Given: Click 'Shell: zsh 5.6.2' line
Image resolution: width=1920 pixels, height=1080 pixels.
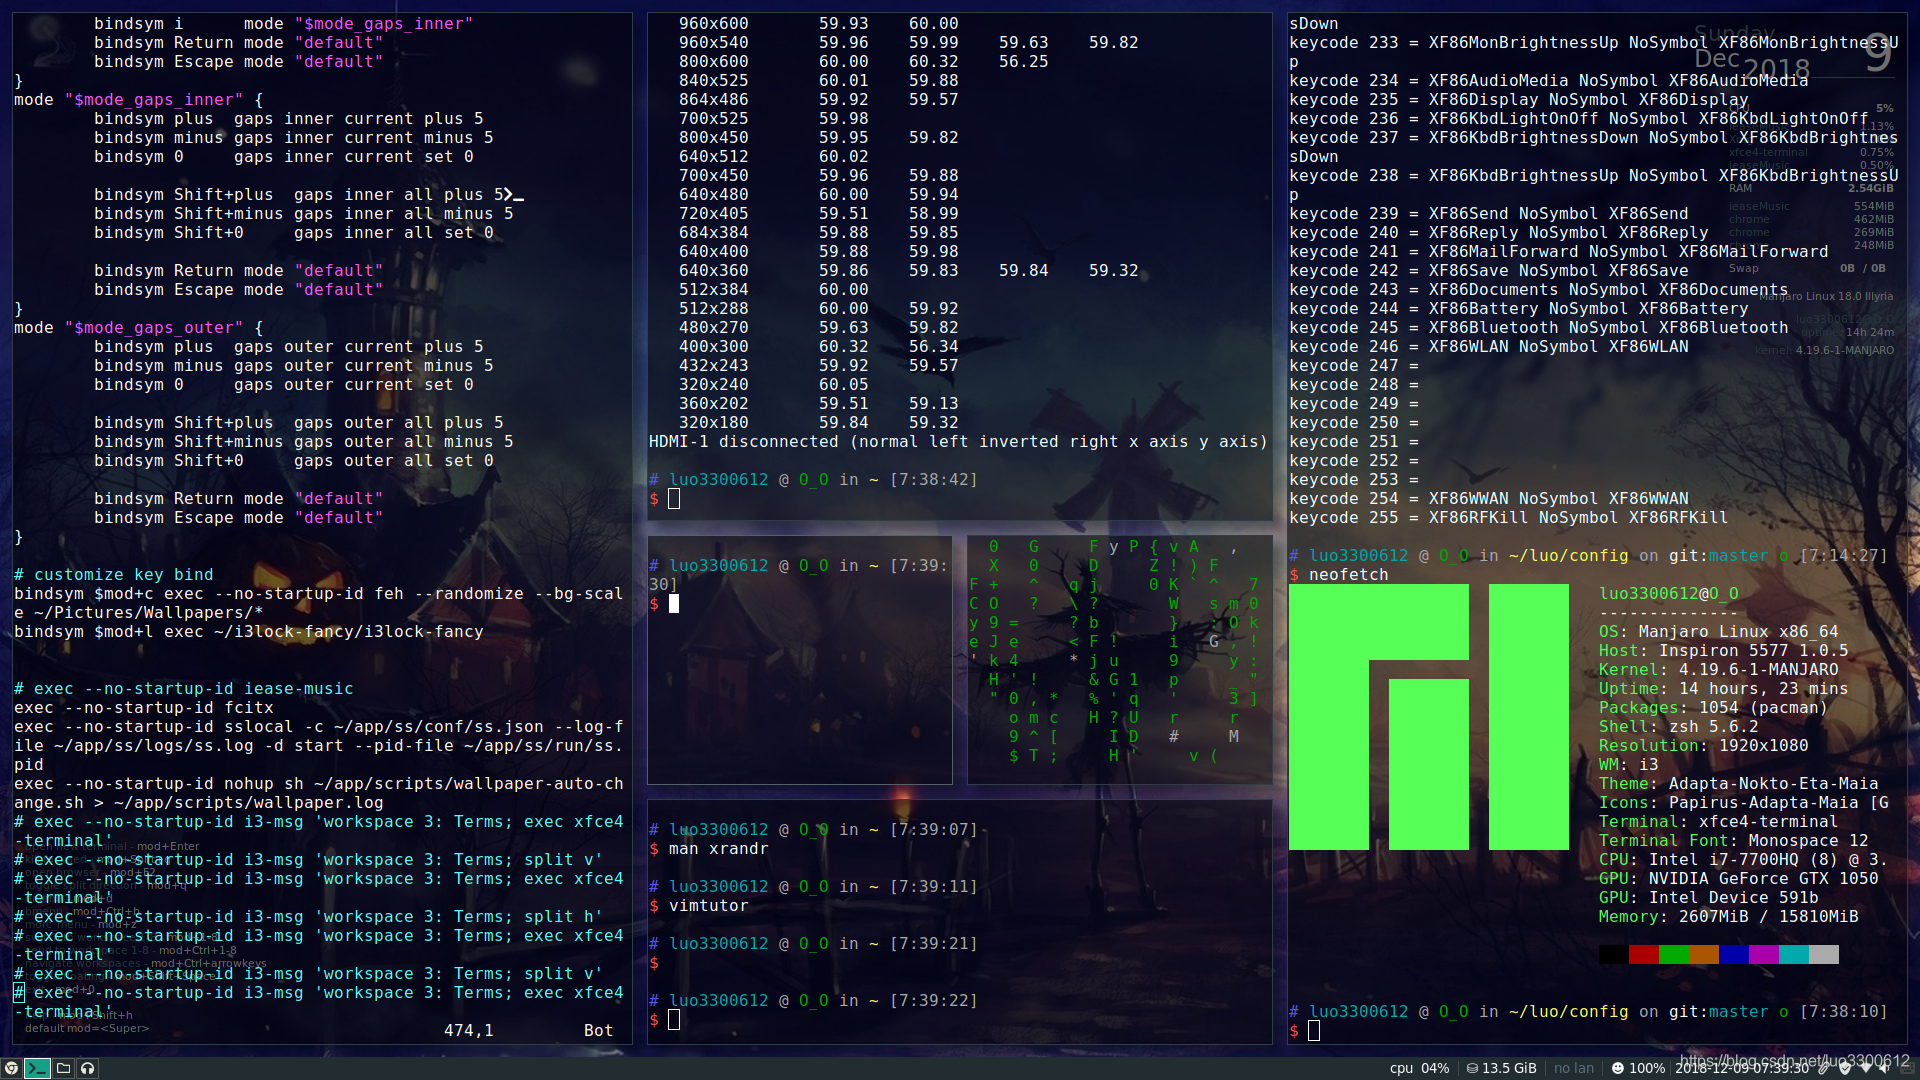Looking at the screenshot, I should (x=1678, y=727).
